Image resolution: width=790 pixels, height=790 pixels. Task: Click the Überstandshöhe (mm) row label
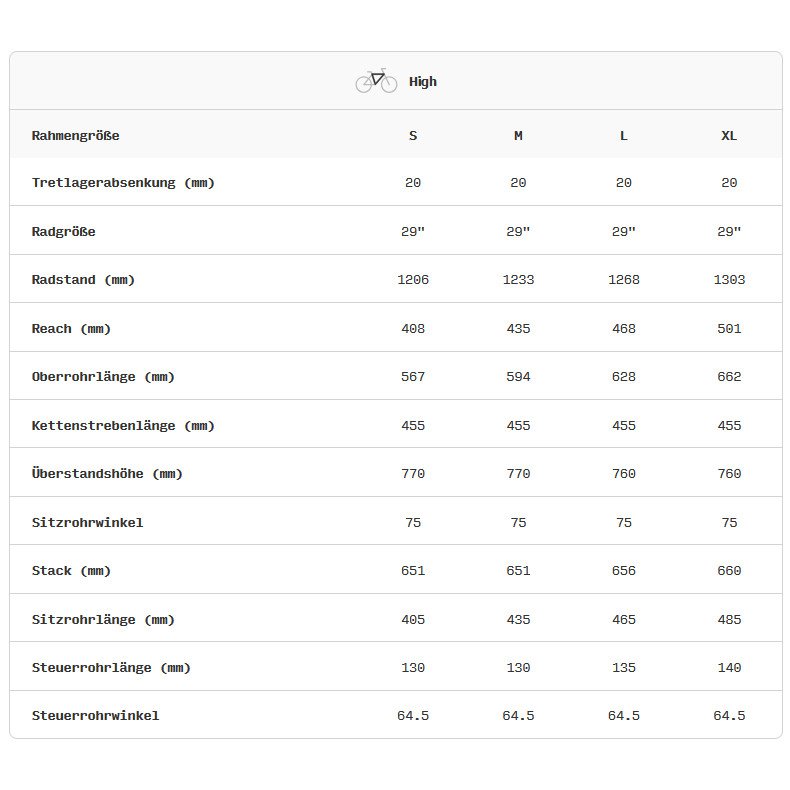(x=107, y=474)
